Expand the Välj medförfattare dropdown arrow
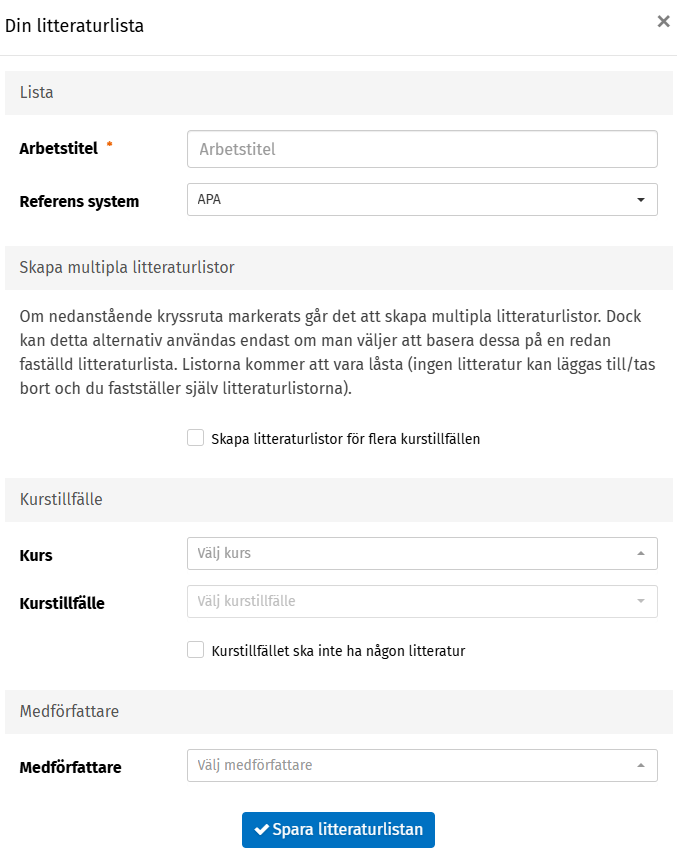This screenshot has height=858, width=677. [x=643, y=765]
